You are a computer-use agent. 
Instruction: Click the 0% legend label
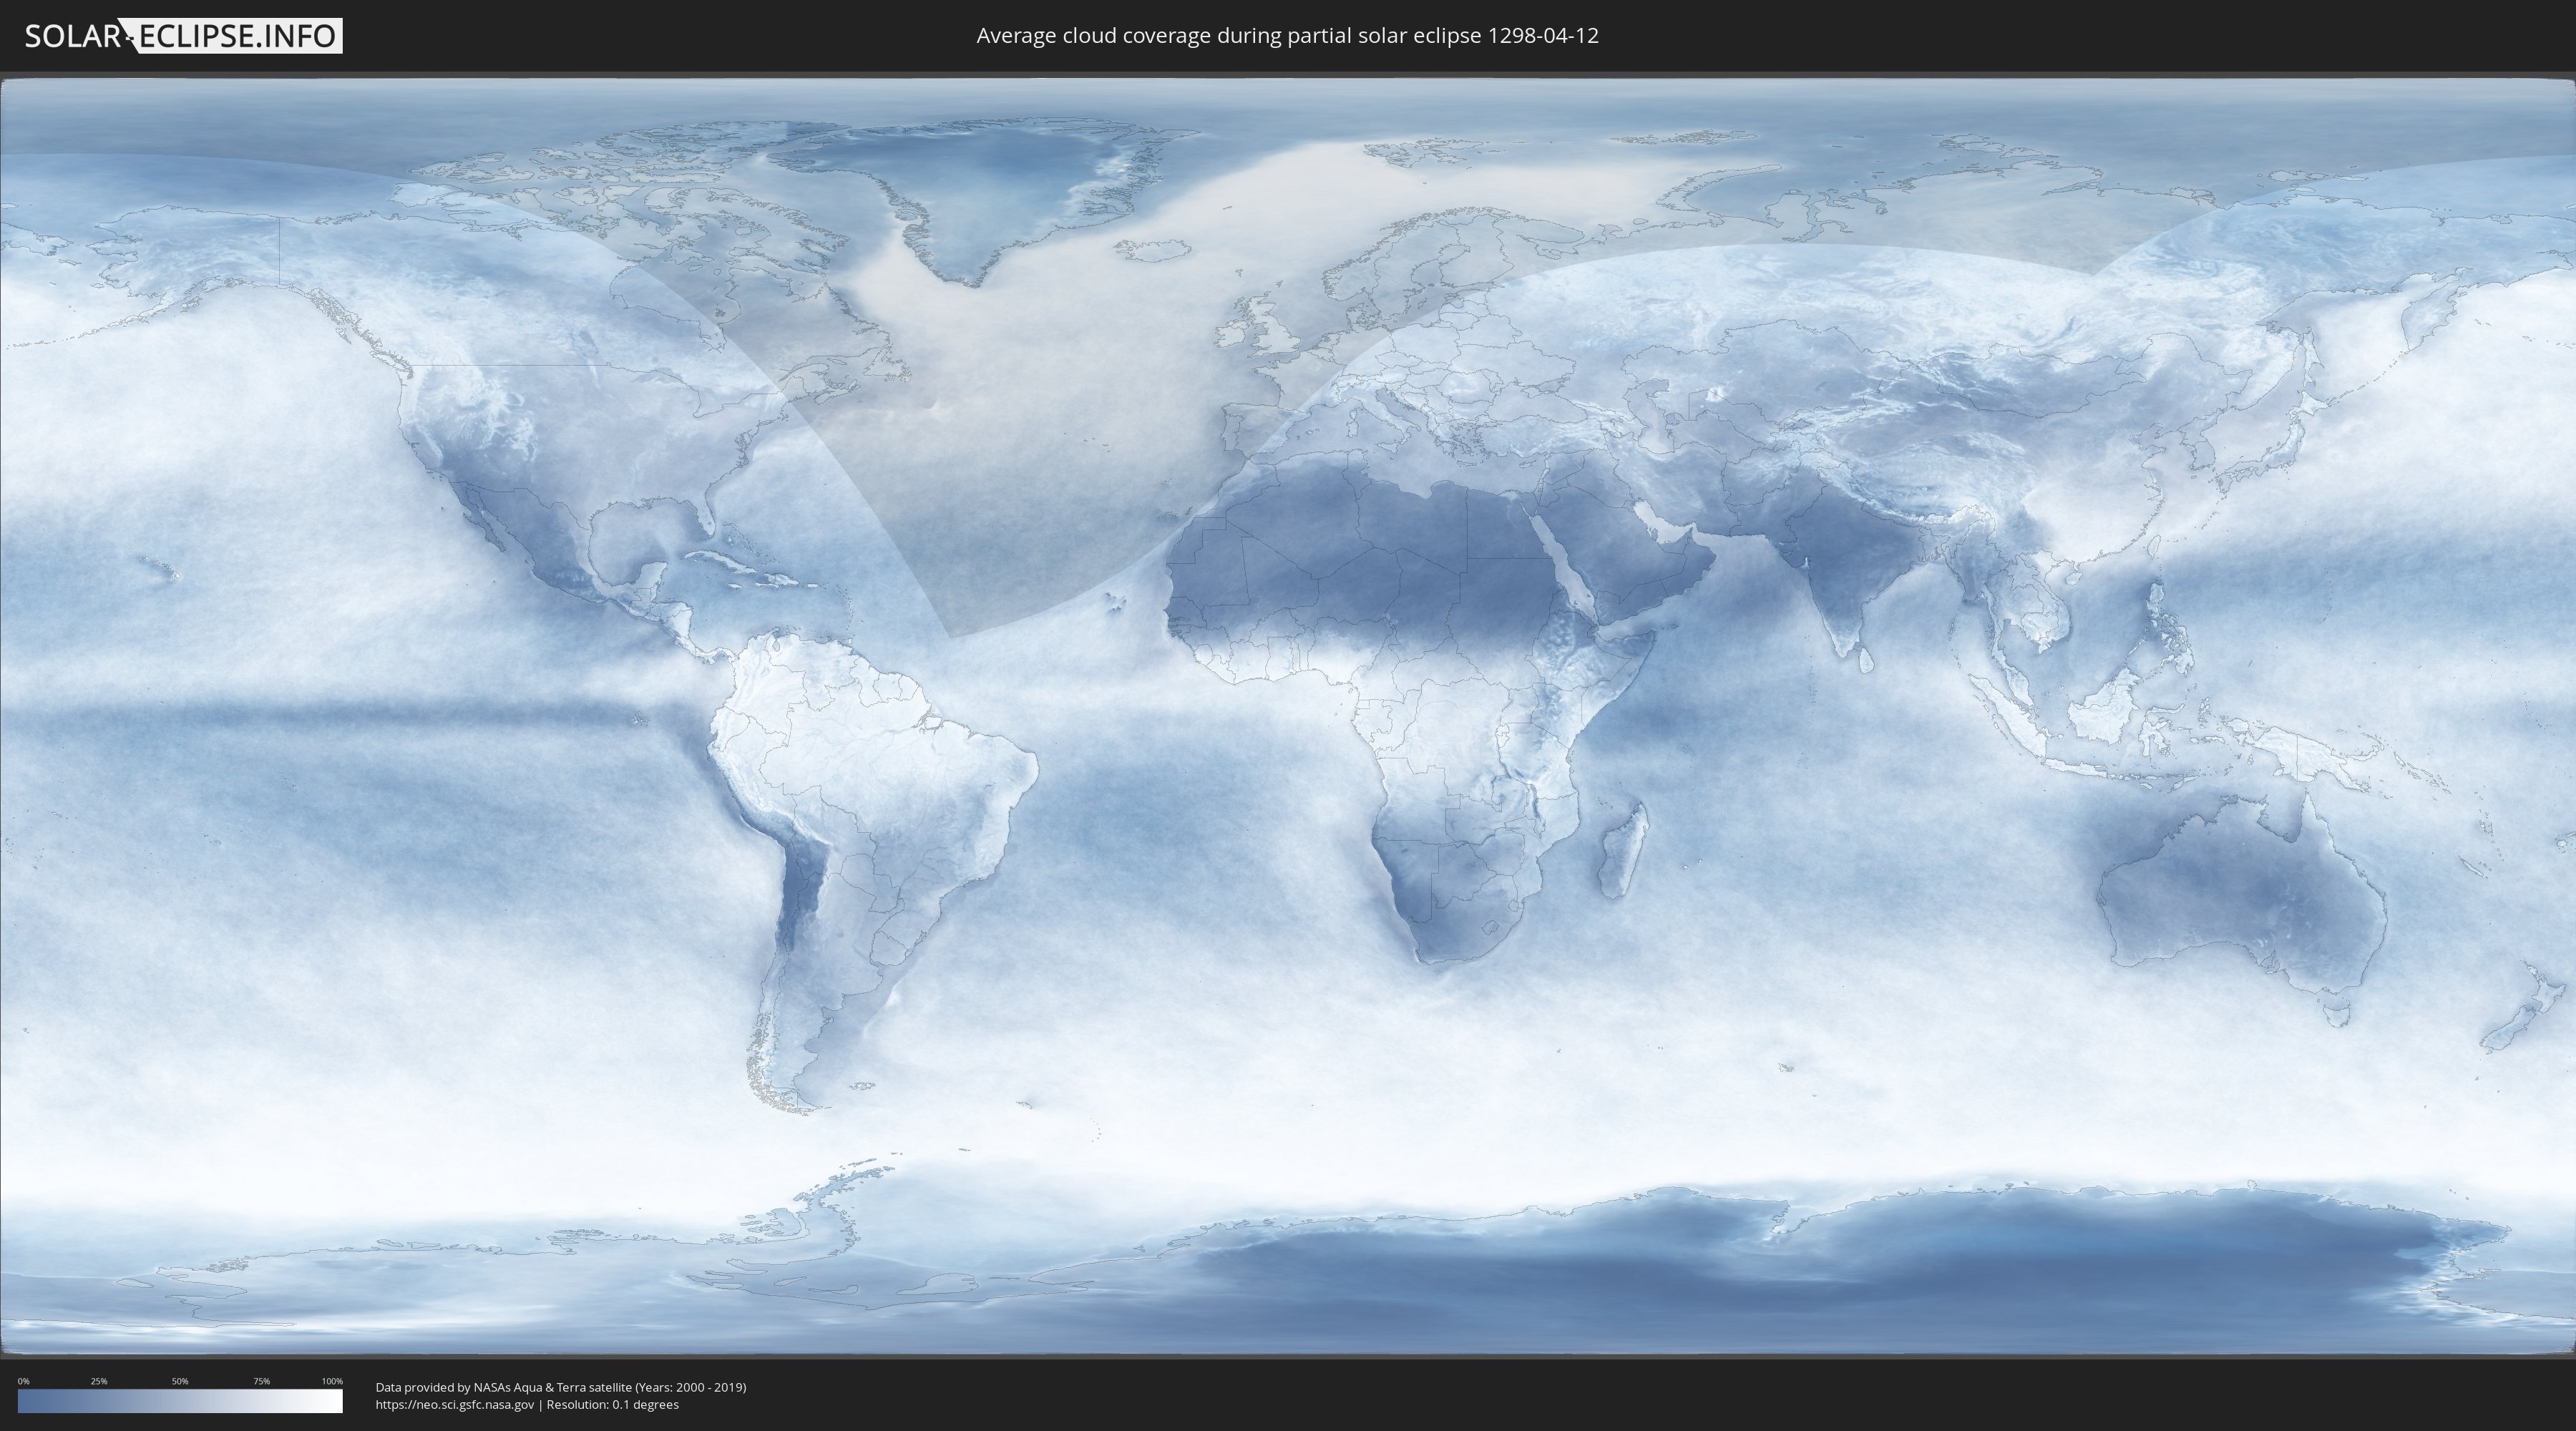[23, 1381]
